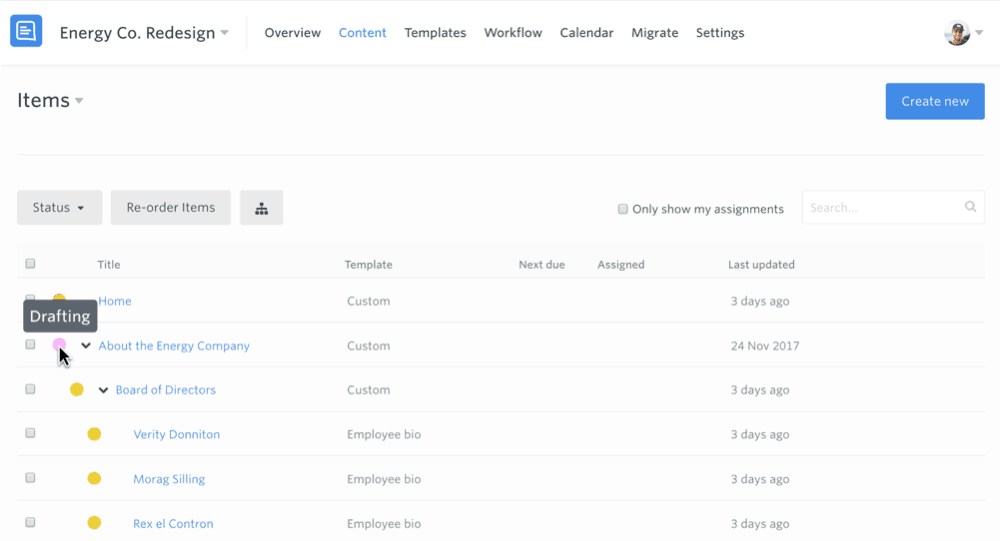Collapse the About the Energy Company tree
The height and width of the screenshot is (541, 1000).
click(x=86, y=346)
